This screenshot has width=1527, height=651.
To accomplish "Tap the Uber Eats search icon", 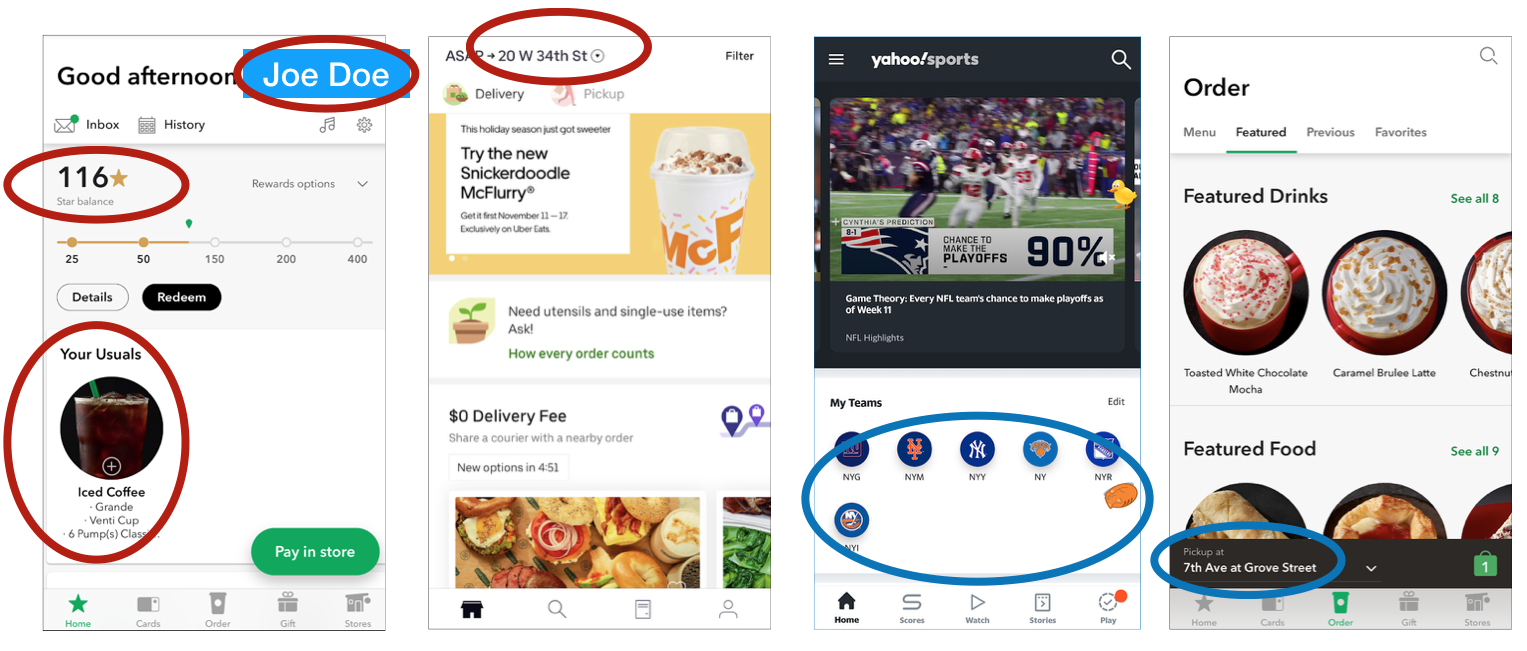I will click(x=557, y=608).
